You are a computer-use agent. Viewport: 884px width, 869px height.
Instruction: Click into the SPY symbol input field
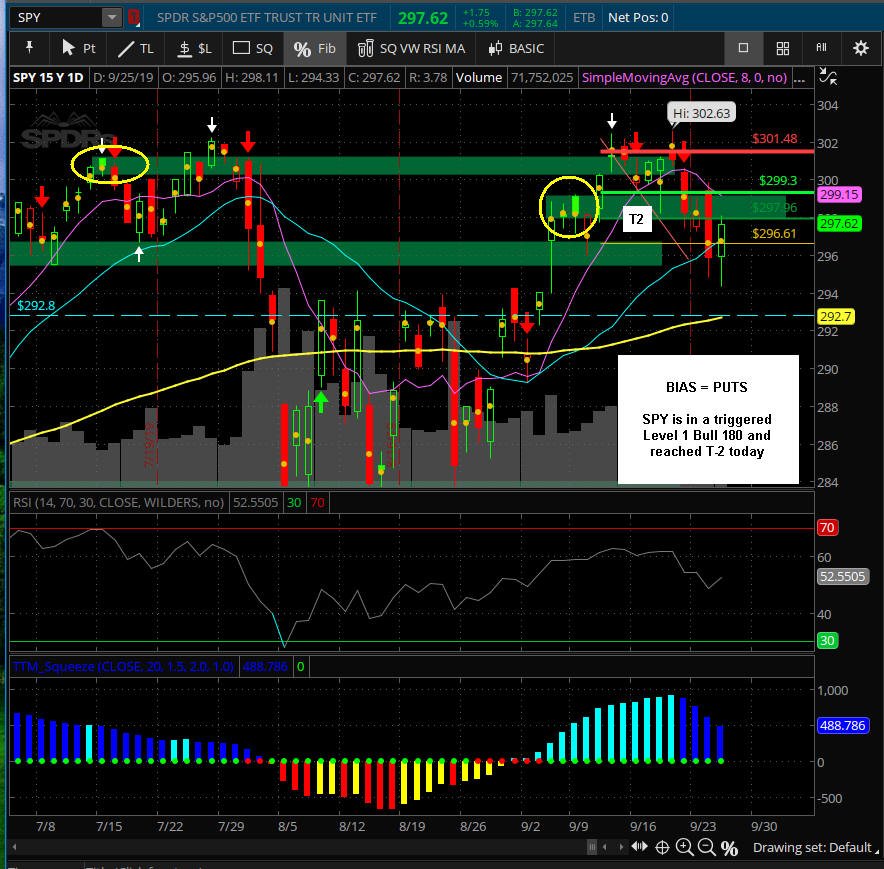pos(56,17)
